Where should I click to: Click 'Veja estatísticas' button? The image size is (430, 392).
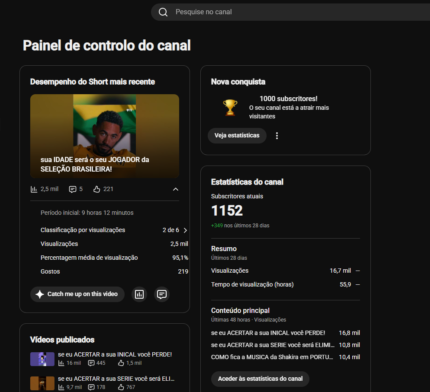coord(237,136)
